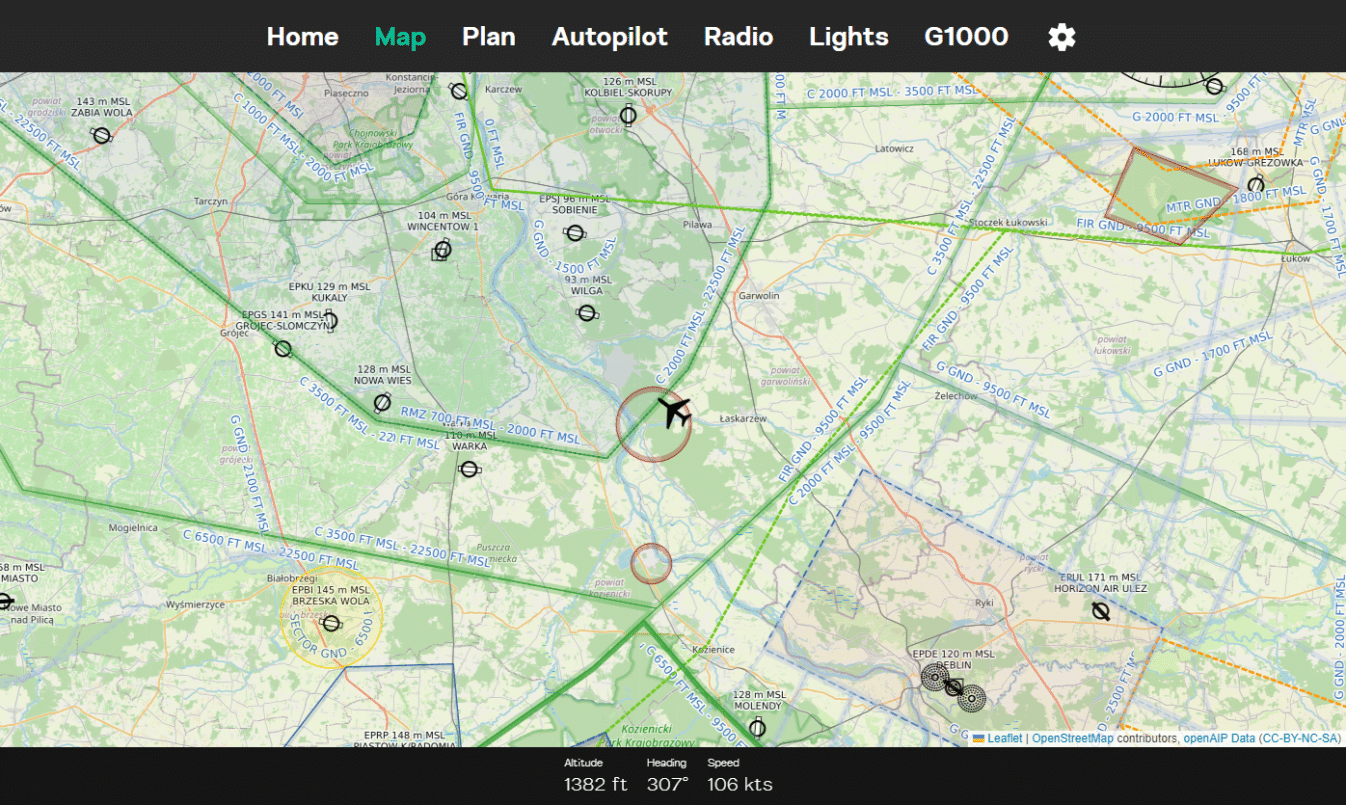Switch to the Autopilot tab
The image size is (1346, 805).
[609, 37]
